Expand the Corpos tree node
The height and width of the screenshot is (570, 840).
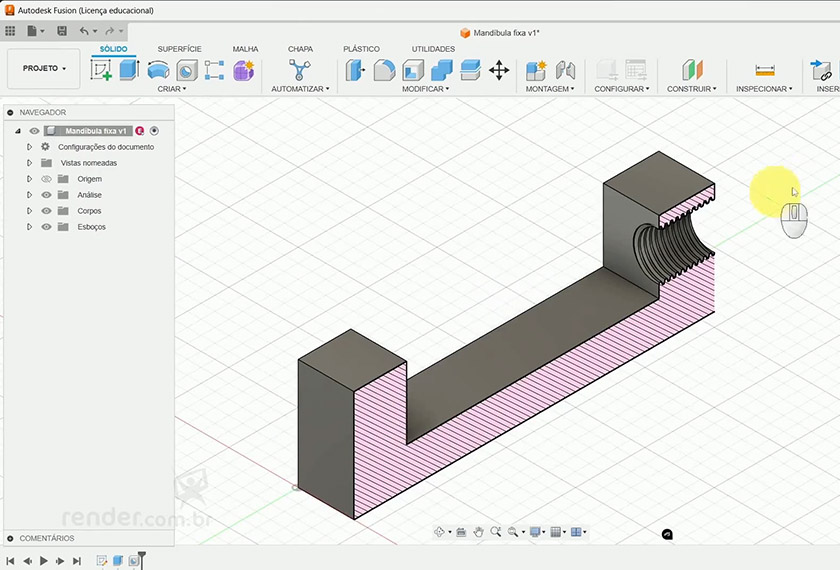30,211
